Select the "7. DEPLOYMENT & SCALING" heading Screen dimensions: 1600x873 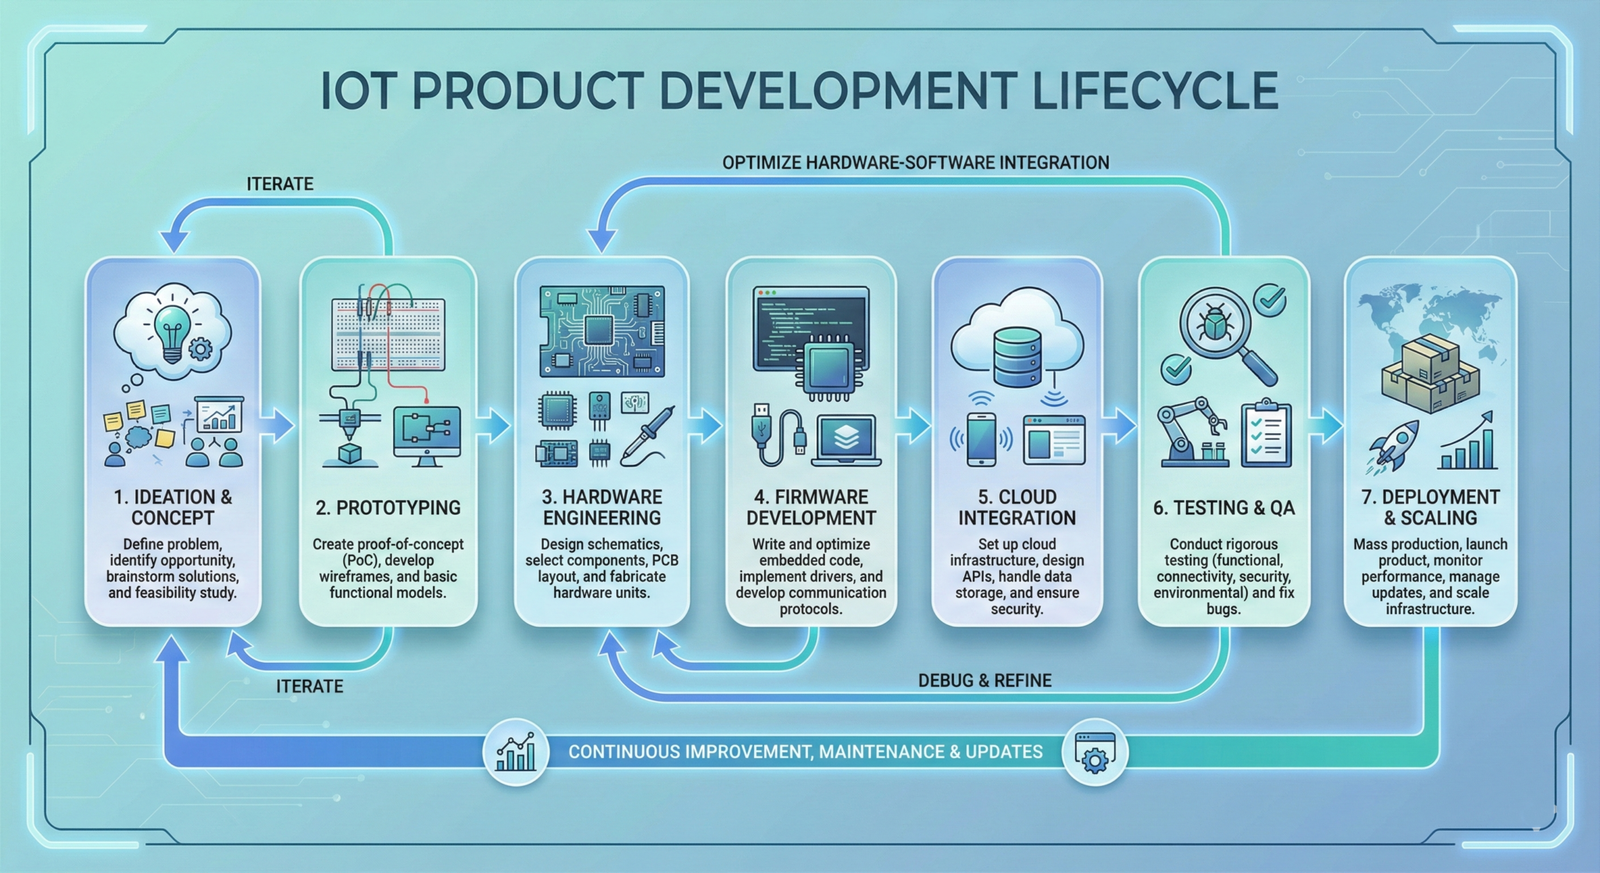click(1430, 507)
